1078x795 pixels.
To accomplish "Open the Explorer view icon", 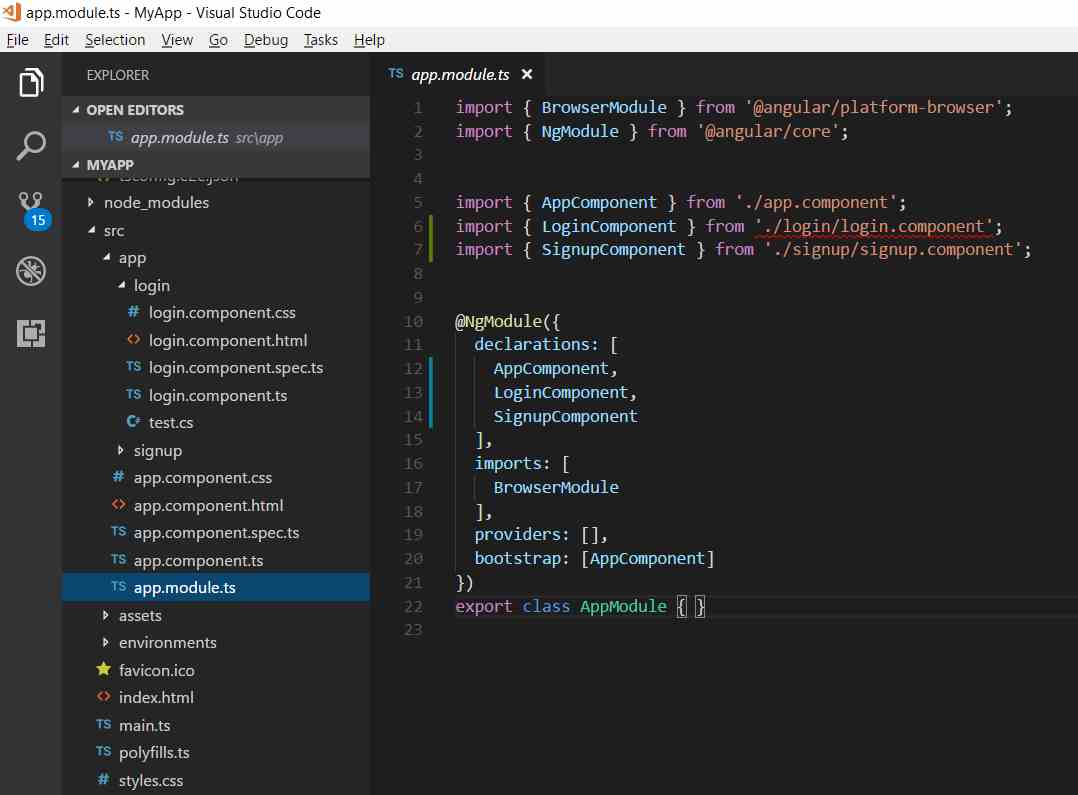I will (30, 81).
